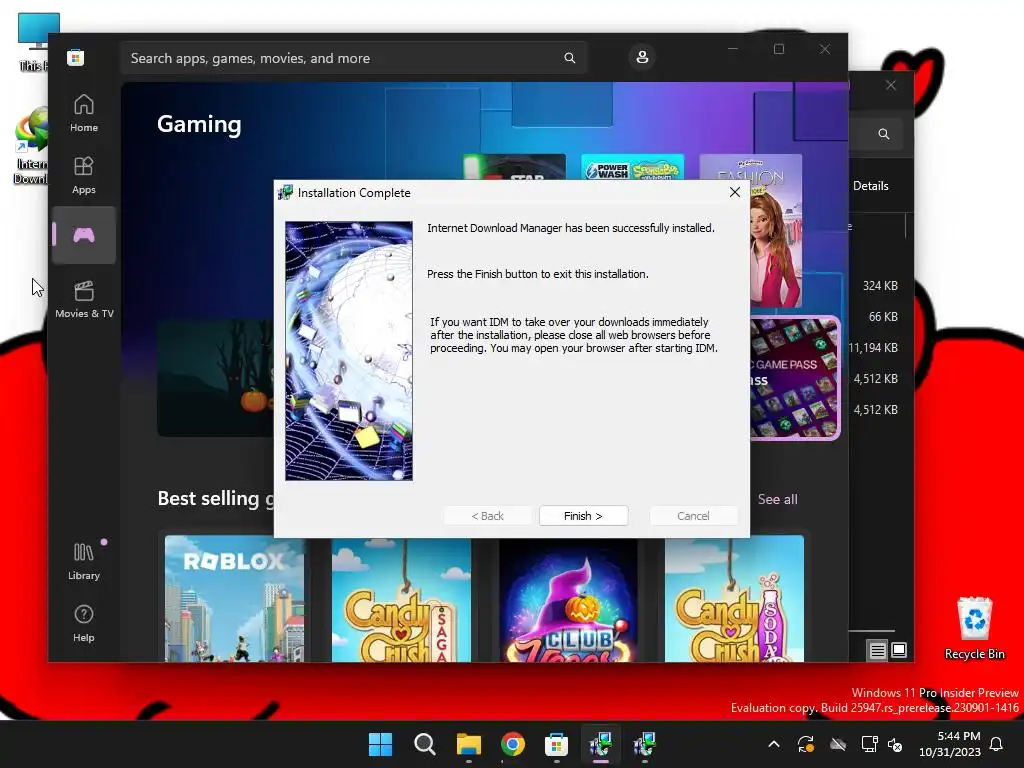The image size is (1024, 768).
Task: Click search icon in background Explorer window
Action: click(x=884, y=134)
